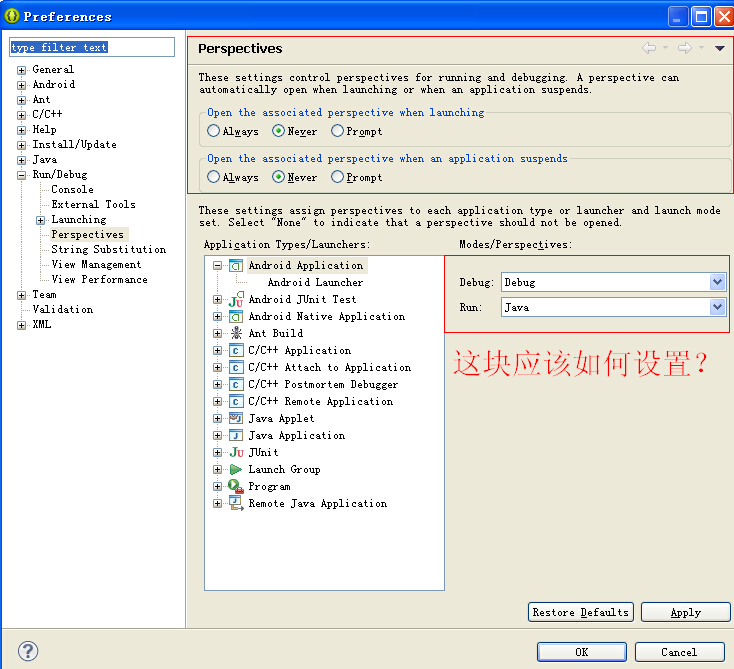Cancel the Preferences dialog
Viewport: 734px width, 669px height.
(x=679, y=652)
